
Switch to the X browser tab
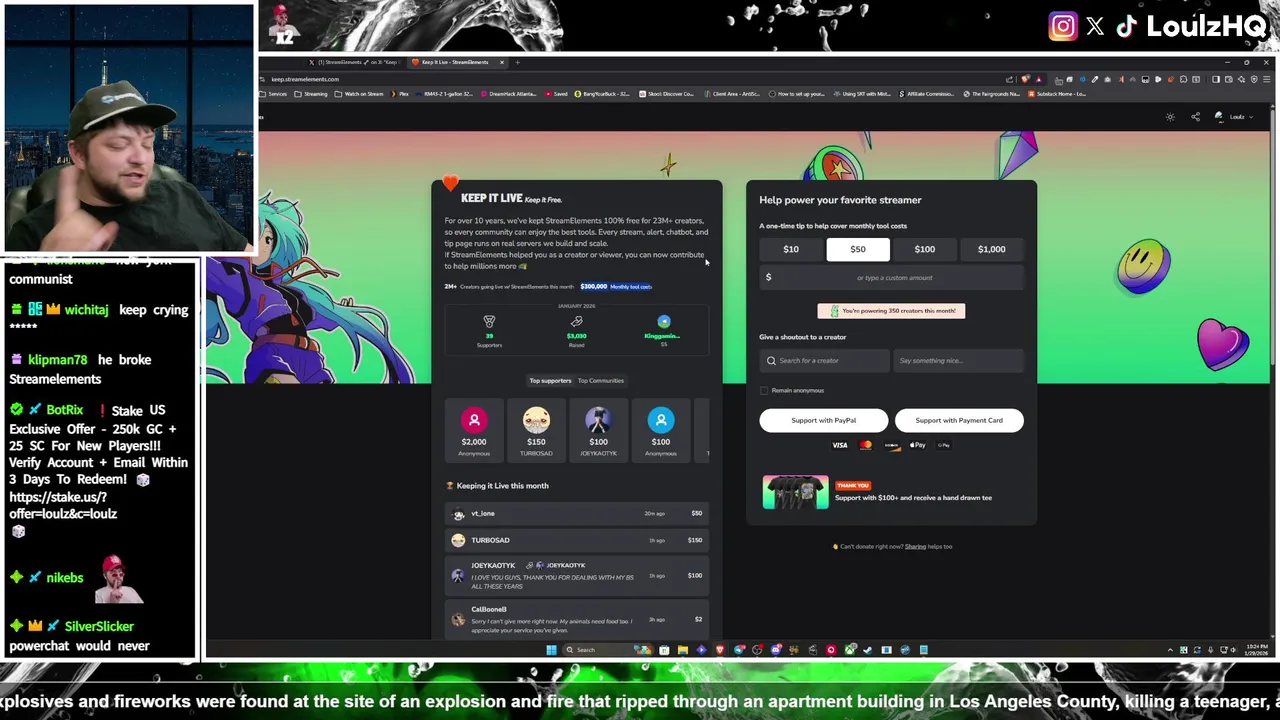point(353,62)
